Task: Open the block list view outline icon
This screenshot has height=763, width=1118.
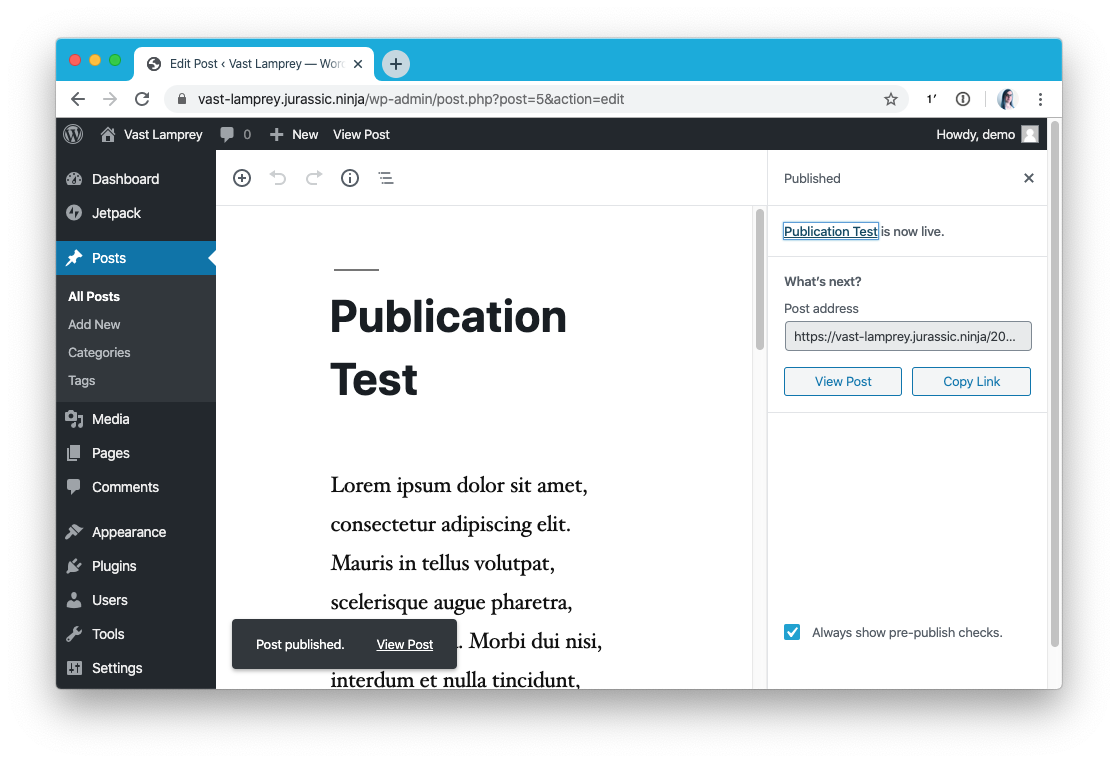Action: pos(386,177)
